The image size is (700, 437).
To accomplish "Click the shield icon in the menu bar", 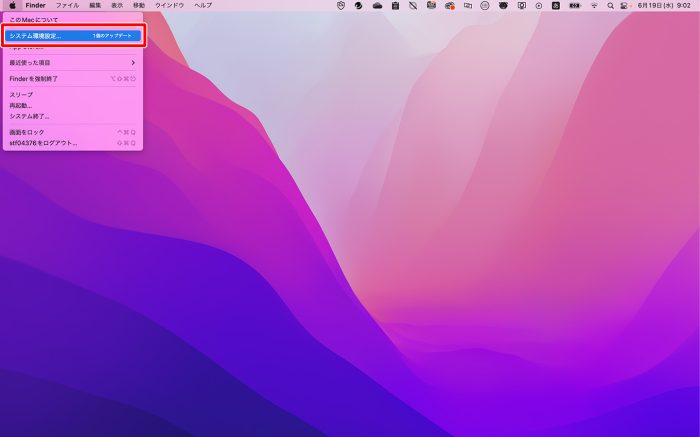I will click(341, 5).
